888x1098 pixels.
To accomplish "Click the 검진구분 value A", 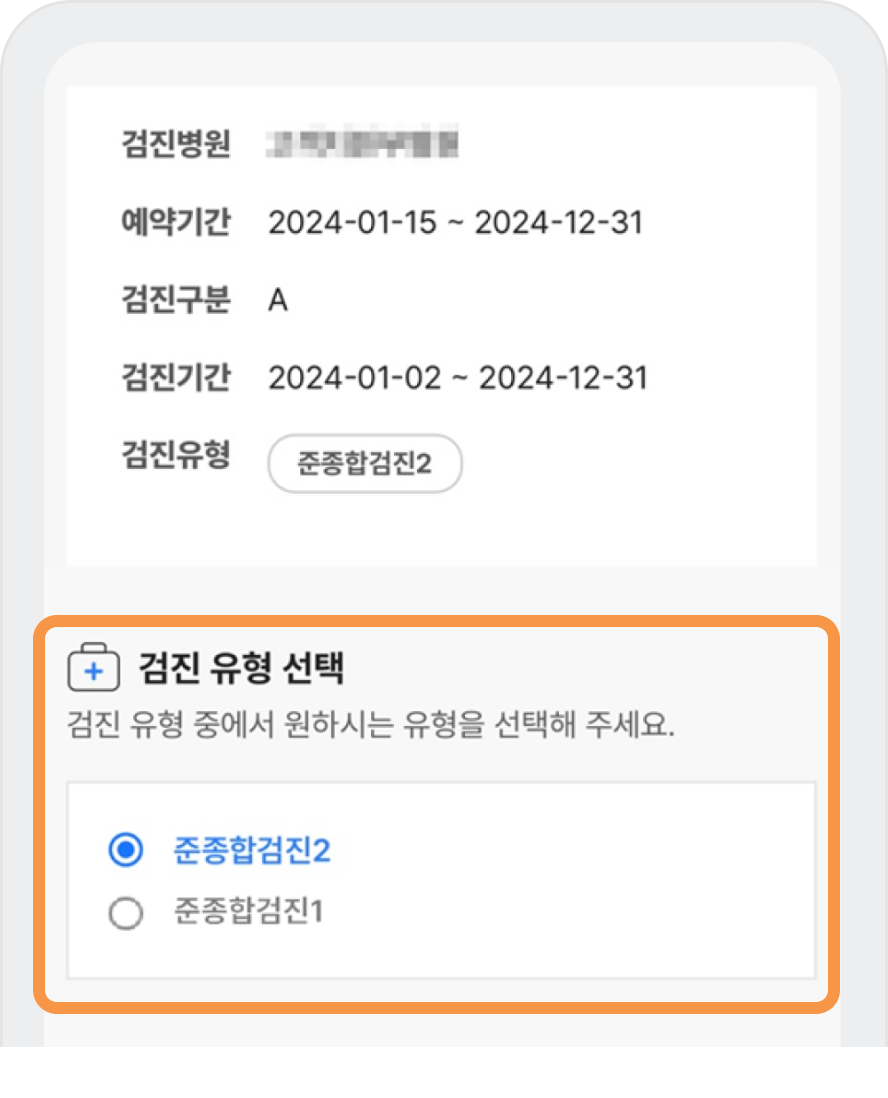I will (x=278, y=300).
